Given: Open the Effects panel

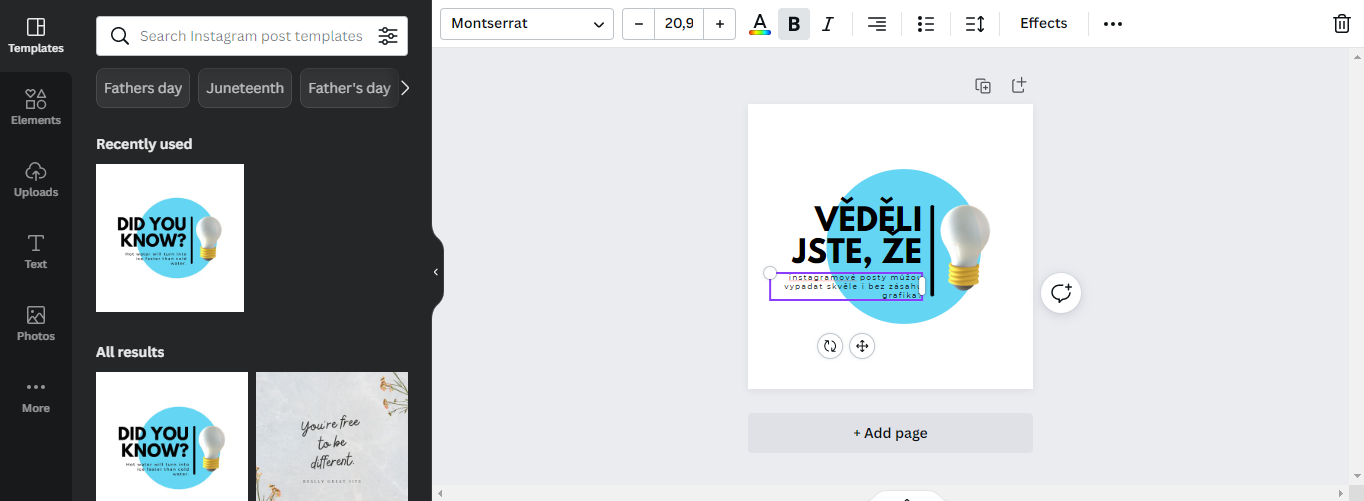Looking at the screenshot, I should (1044, 24).
